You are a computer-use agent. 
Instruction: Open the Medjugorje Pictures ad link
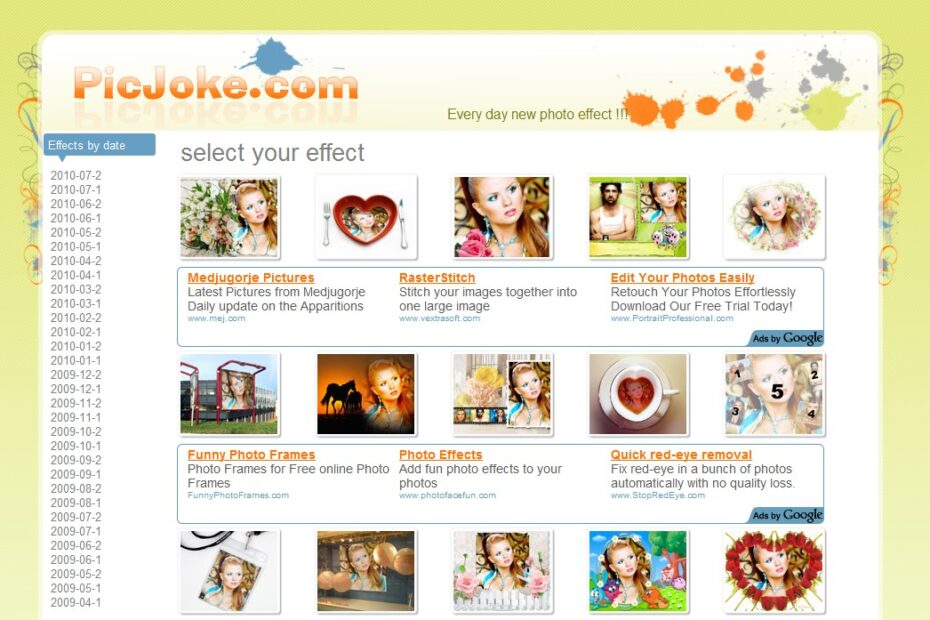pos(251,278)
